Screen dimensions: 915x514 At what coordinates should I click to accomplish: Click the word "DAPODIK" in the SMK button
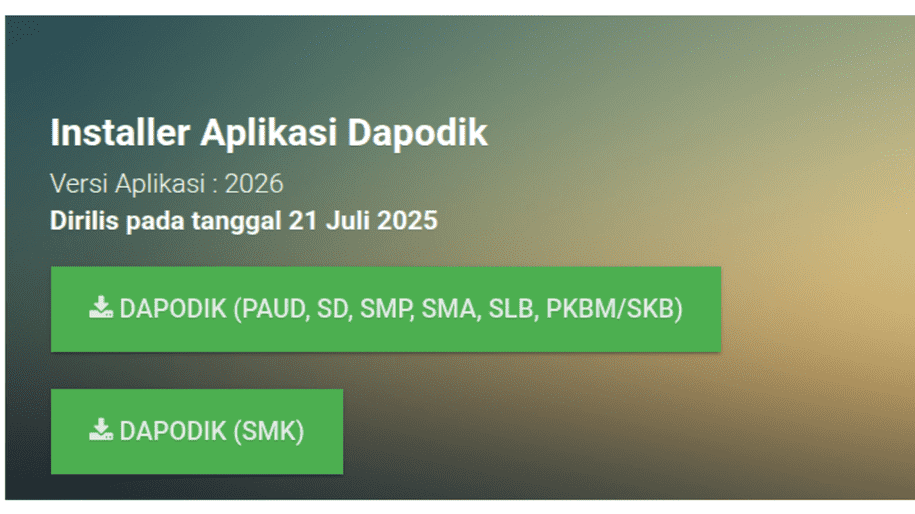pyautogui.click(x=173, y=431)
